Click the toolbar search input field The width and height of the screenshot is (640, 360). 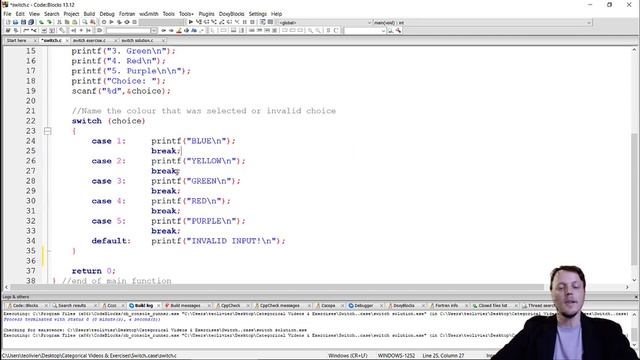(362, 31)
